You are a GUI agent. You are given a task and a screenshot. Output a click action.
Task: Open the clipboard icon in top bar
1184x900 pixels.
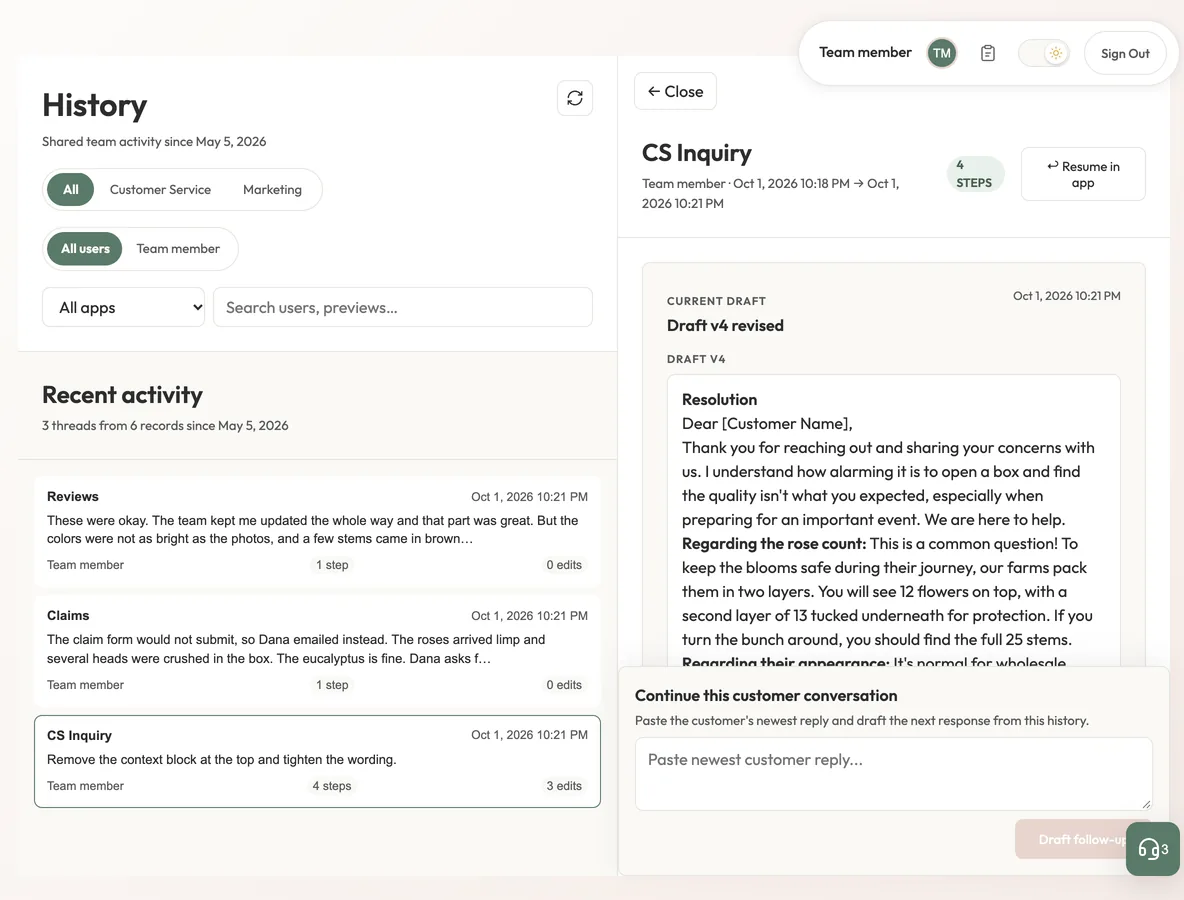(988, 53)
